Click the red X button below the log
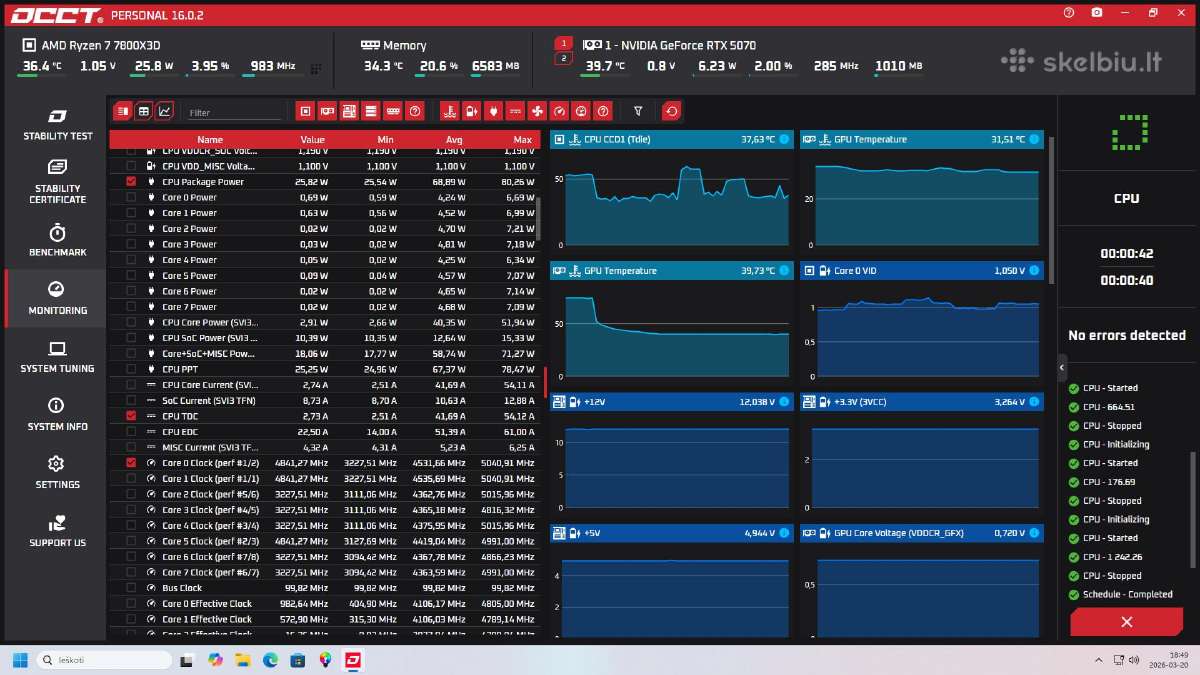Screen dimensions: 1200x675 coord(1126,622)
